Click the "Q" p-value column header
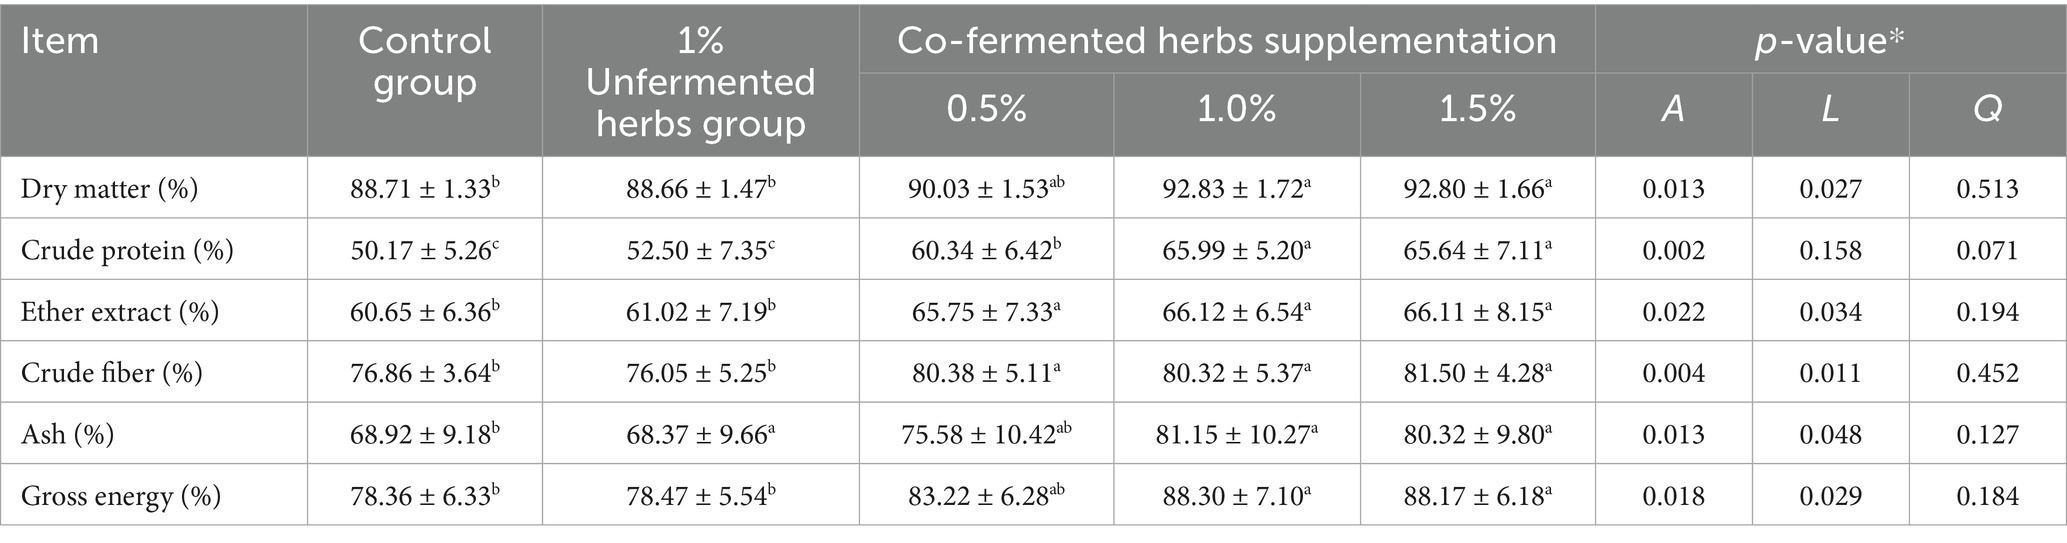The height and width of the screenshot is (543, 2067). [x=1987, y=109]
